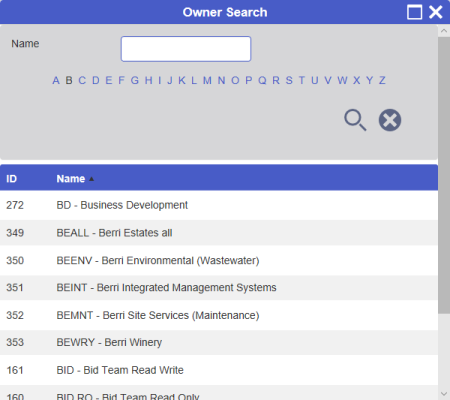
Task: Filter owners by letter I
Action: pyautogui.click(x=160, y=80)
